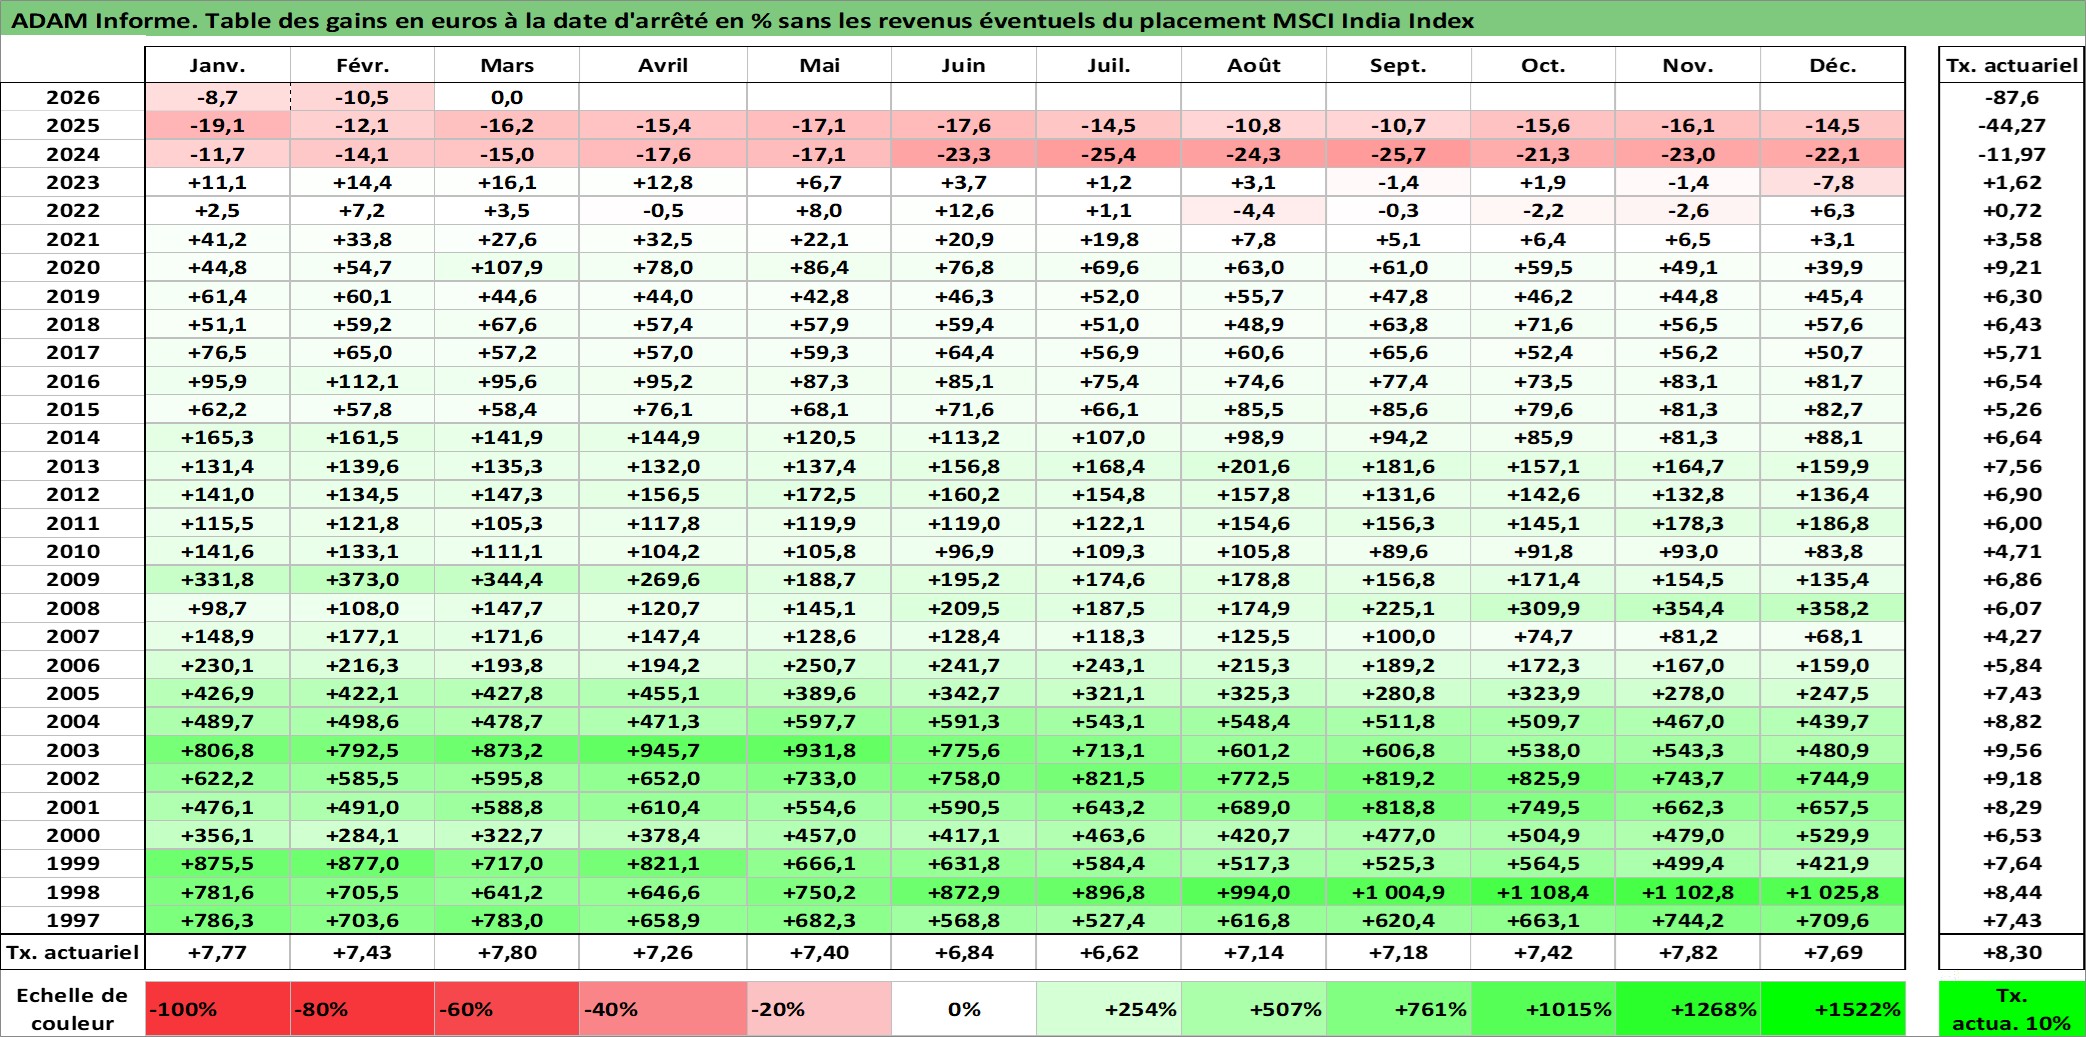Select the +7,82 November actuarial rate
This screenshot has width=2086, height=1037.
pyautogui.click(x=1688, y=952)
